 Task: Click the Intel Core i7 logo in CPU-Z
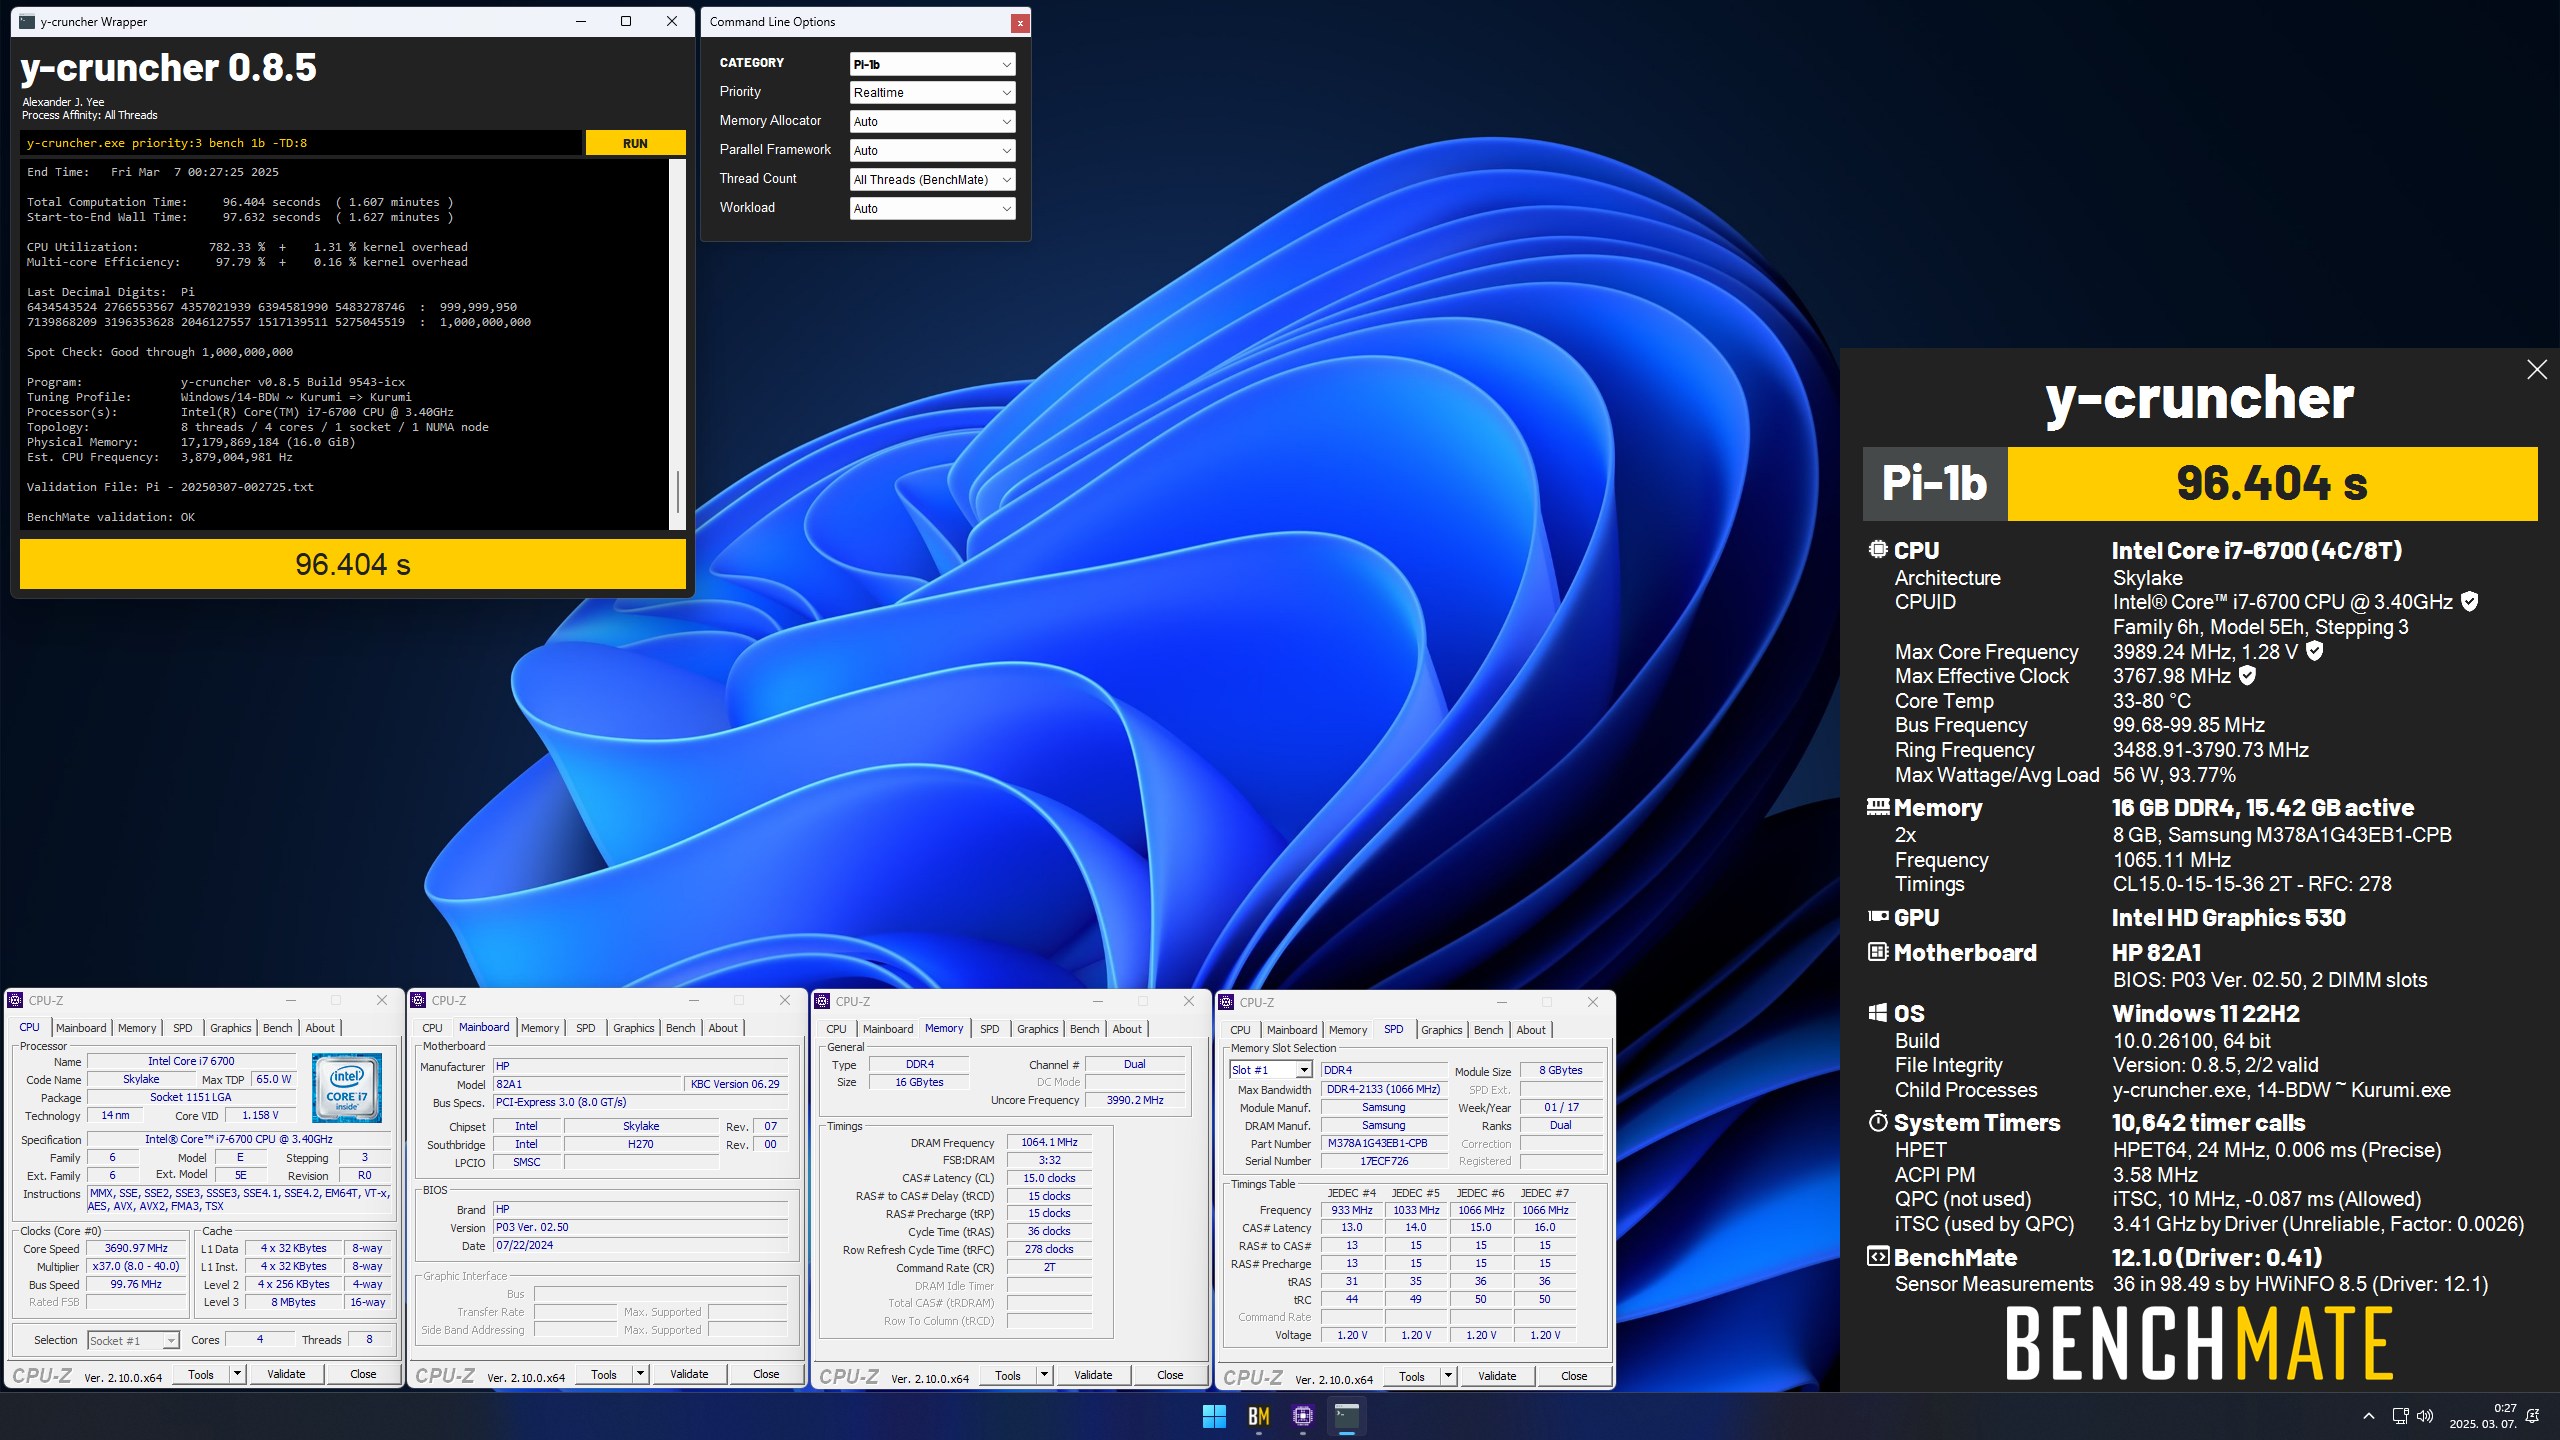point(346,1087)
